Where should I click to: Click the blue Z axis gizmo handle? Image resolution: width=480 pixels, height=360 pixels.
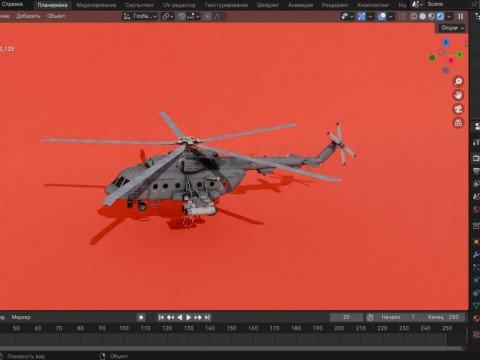point(446,42)
